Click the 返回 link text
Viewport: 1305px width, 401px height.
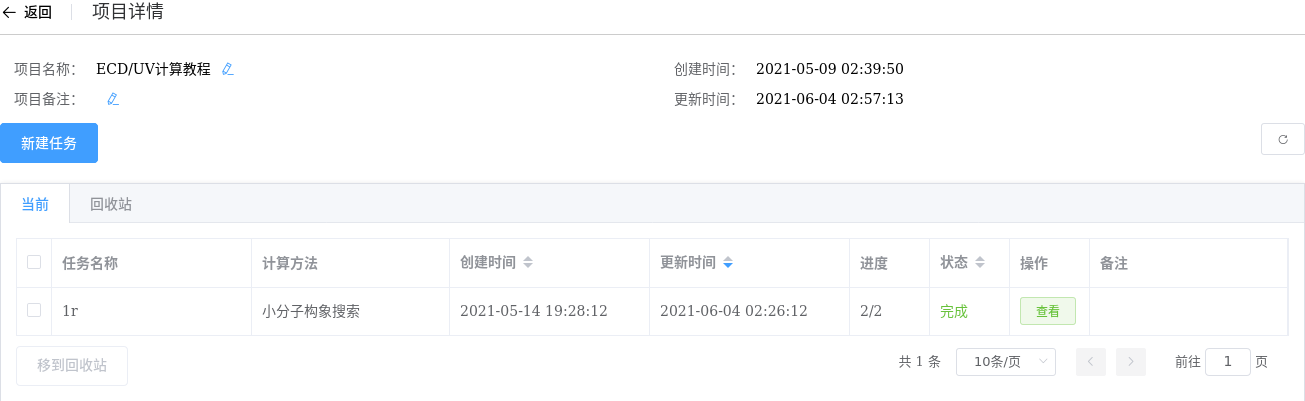[38, 13]
